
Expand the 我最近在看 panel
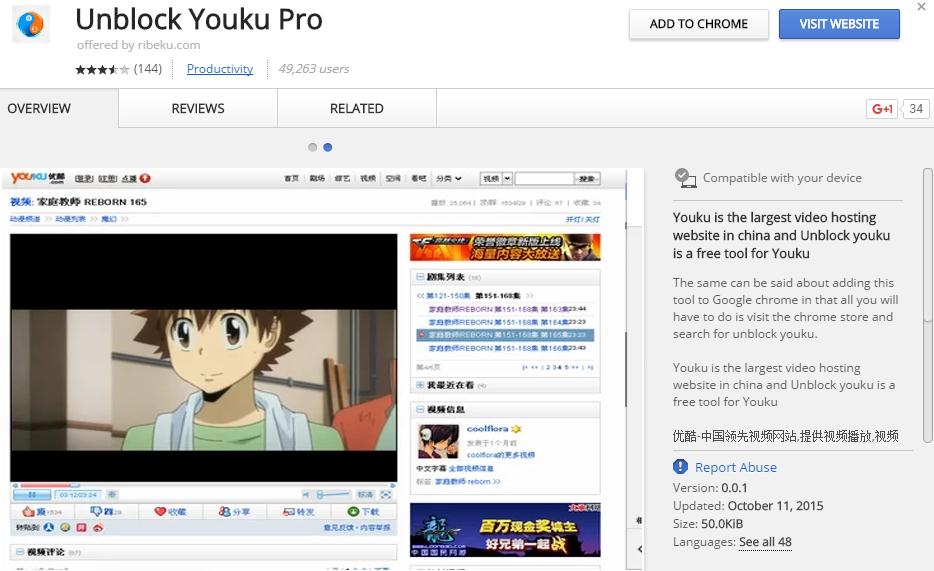tap(419, 385)
